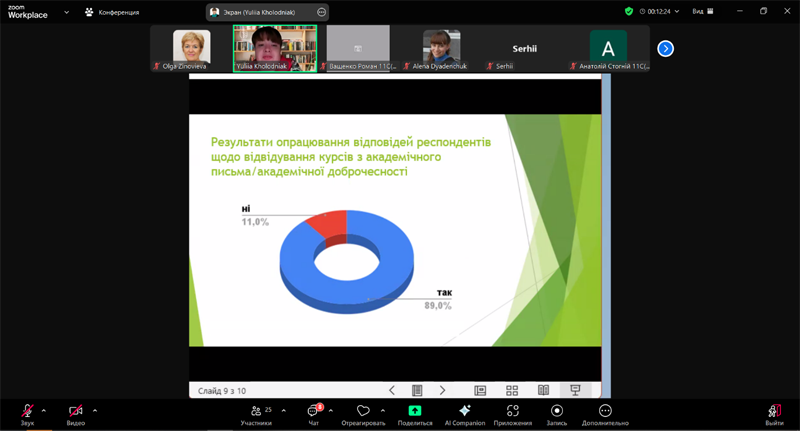Expand video options arrow next to Видео
Viewport: 800px width, 431px height.
(95, 411)
